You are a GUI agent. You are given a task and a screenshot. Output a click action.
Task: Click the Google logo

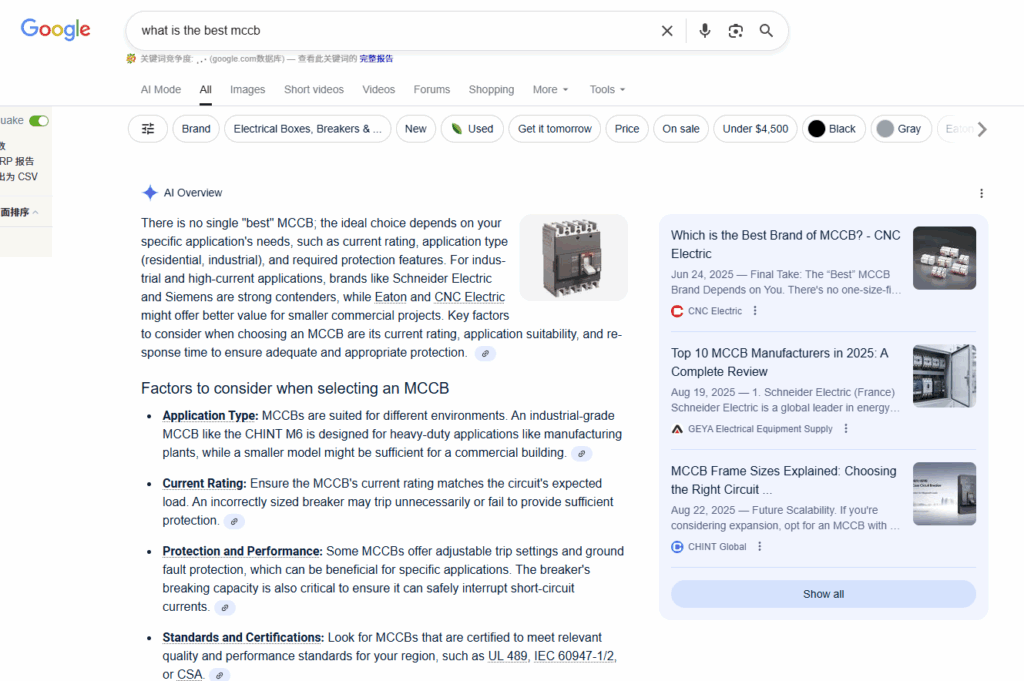click(x=56, y=30)
